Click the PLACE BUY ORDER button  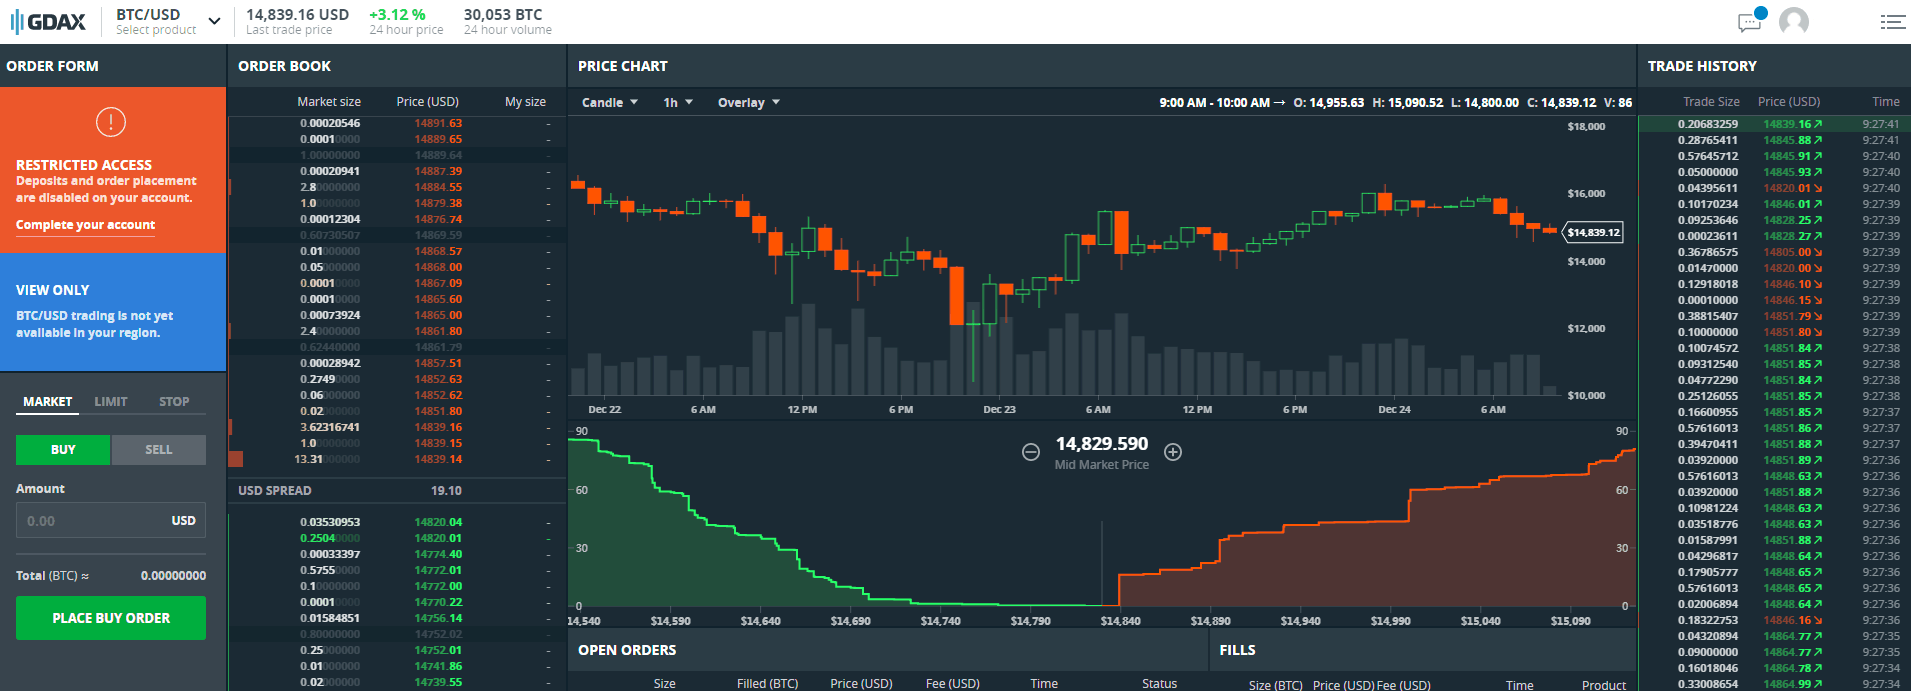coord(111,618)
